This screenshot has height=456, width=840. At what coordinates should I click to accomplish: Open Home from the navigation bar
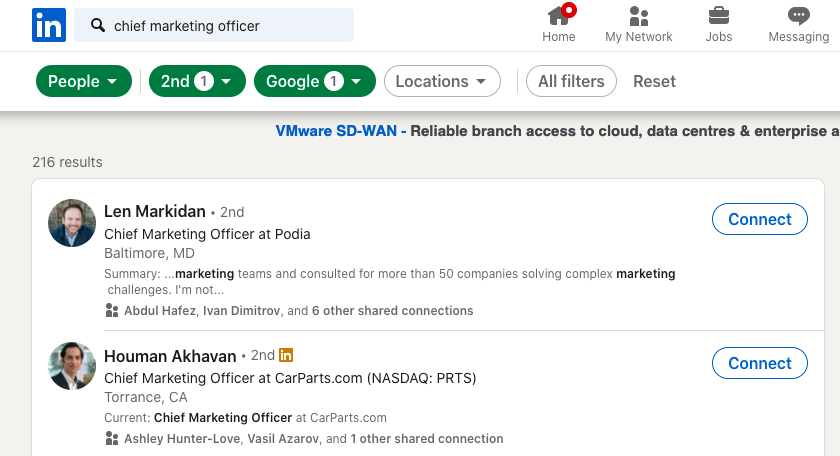point(559,17)
